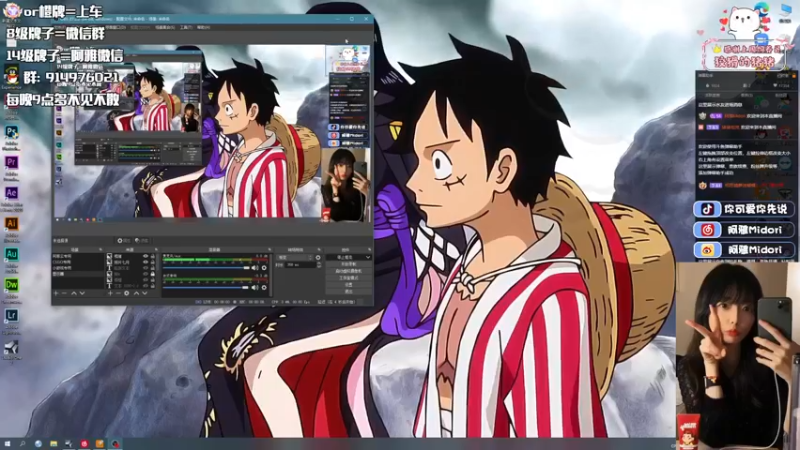
Task: Open taskbar search magnifier
Action: point(22,444)
